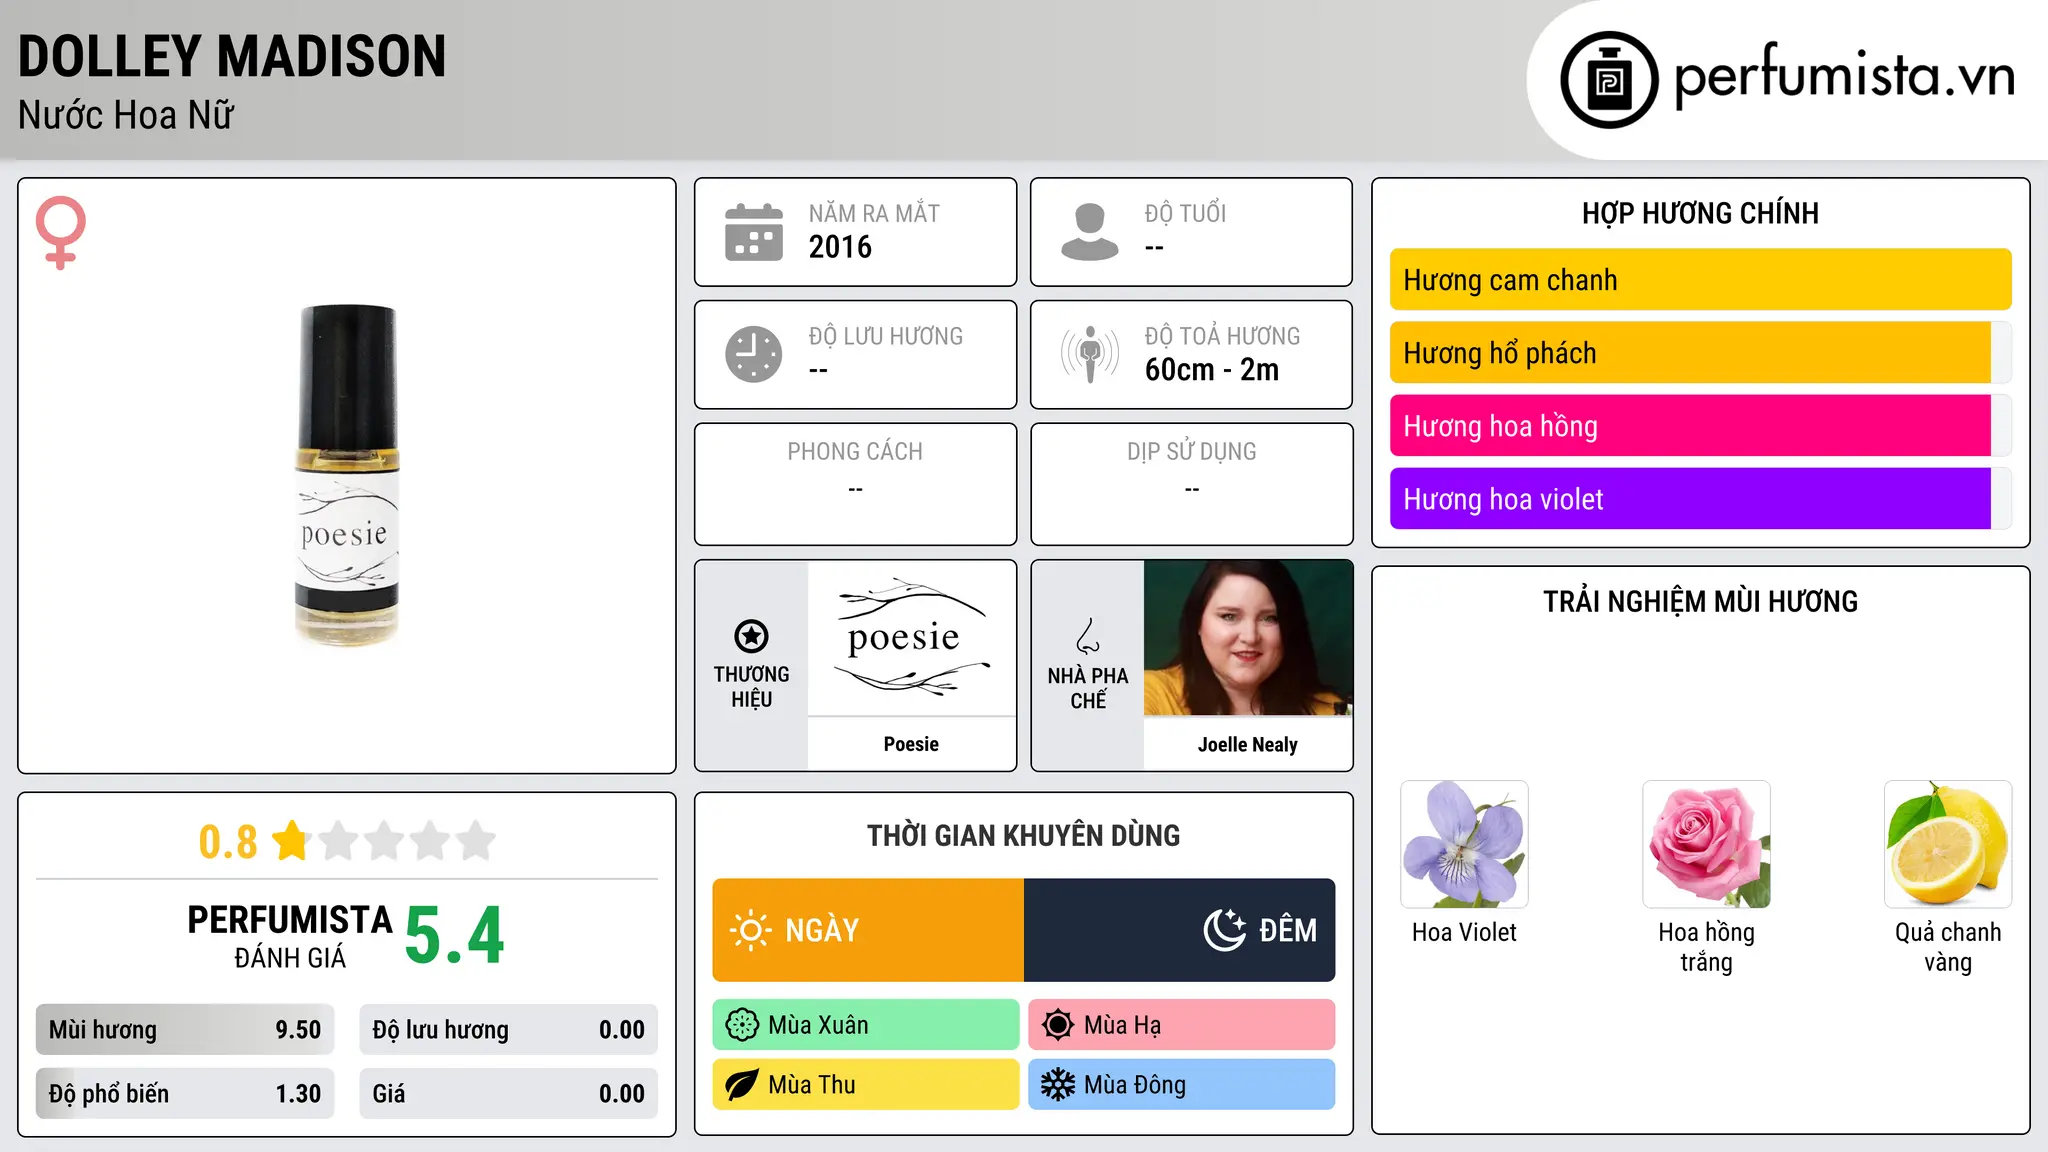Click the green 5.4 Perfumista rating
2048x1152 pixels.
(x=455, y=936)
